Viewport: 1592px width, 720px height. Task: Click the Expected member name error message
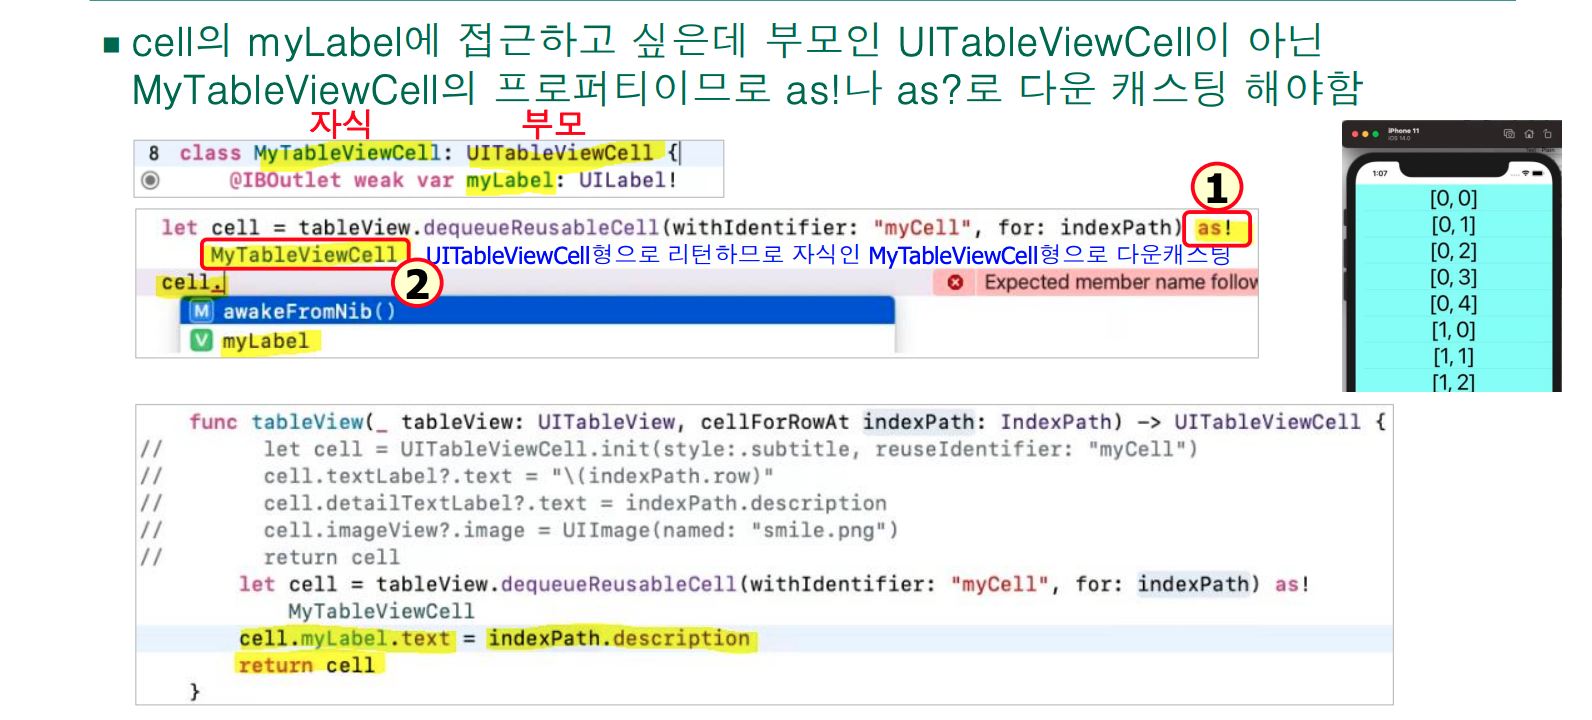click(x=1120, y=282)
